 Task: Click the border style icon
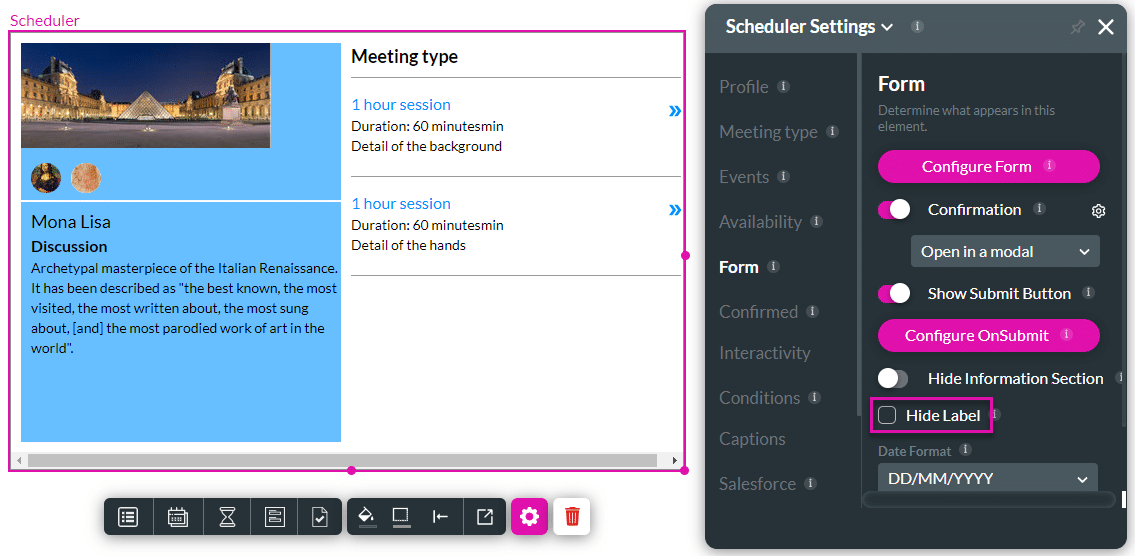click(401, 517)
